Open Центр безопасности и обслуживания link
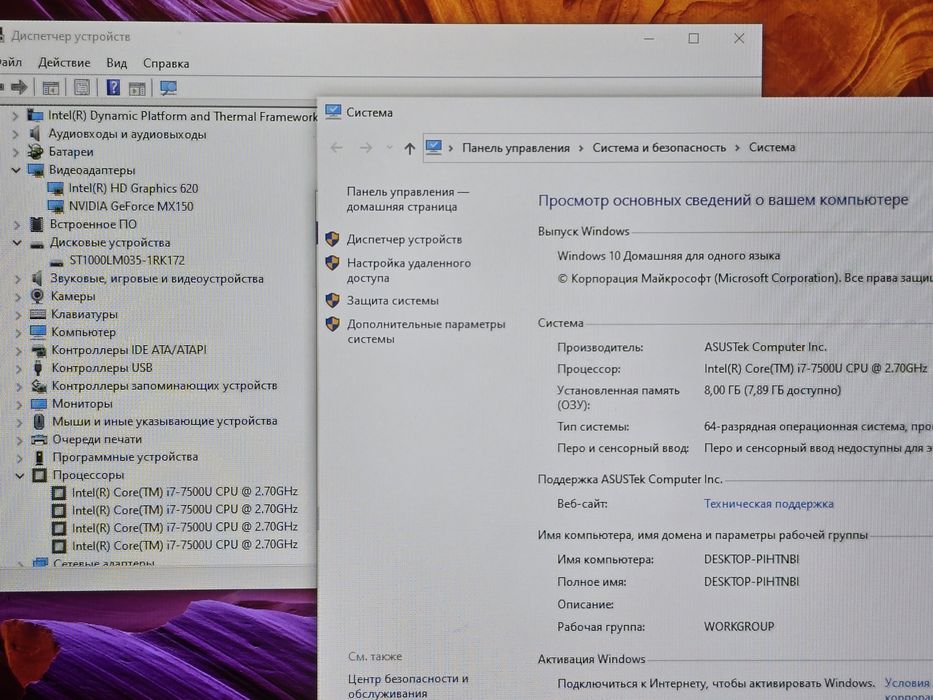The height and width of the screenshot is (700, 933). coord(408,686)
